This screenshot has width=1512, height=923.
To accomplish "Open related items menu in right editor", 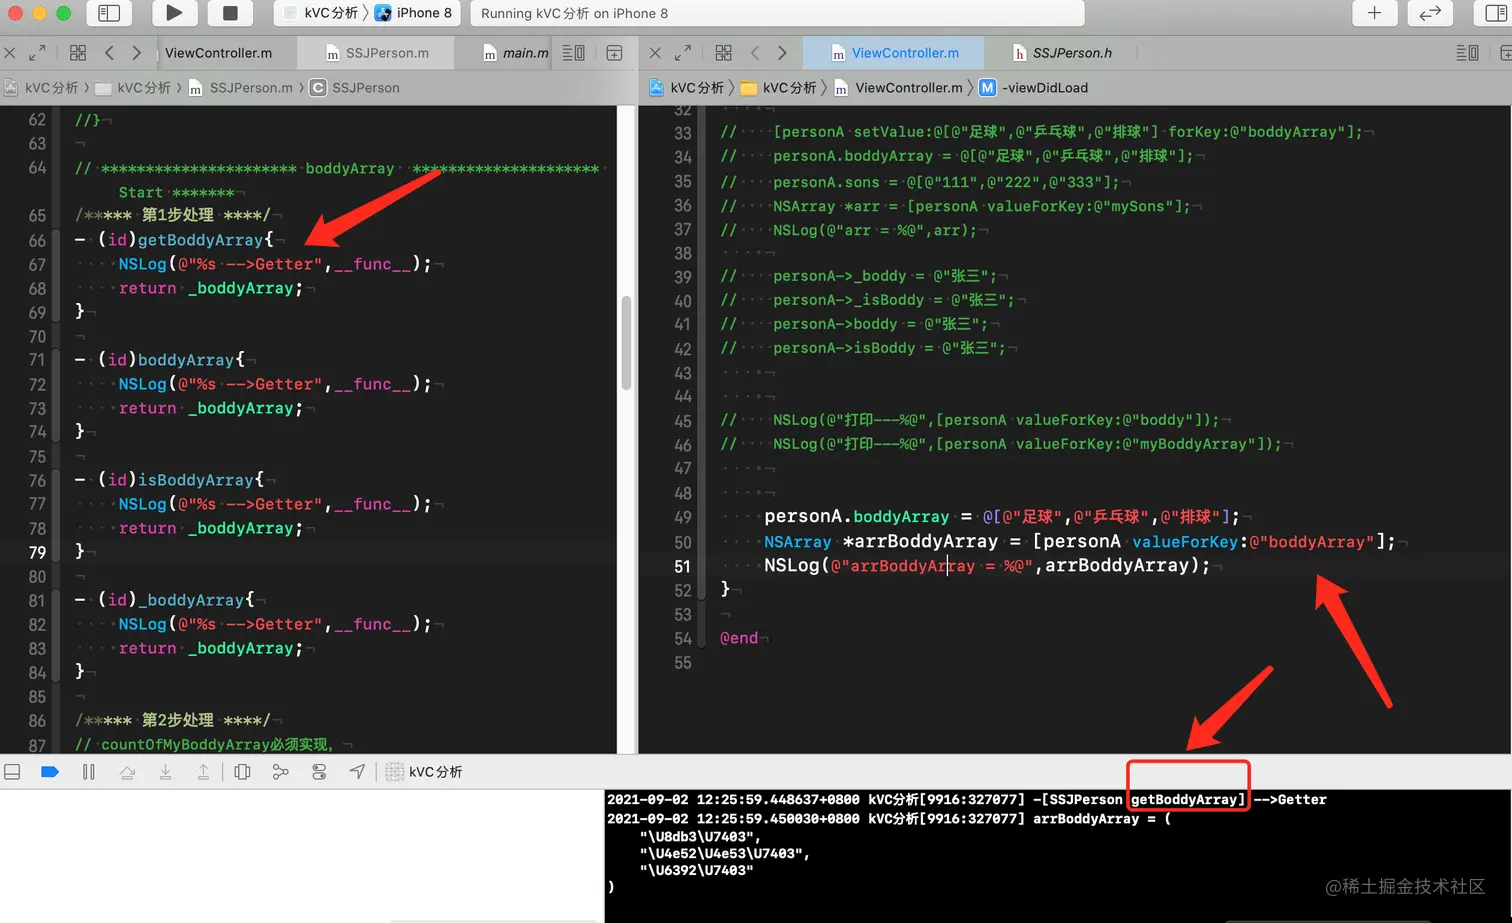I will click(724, 53).
